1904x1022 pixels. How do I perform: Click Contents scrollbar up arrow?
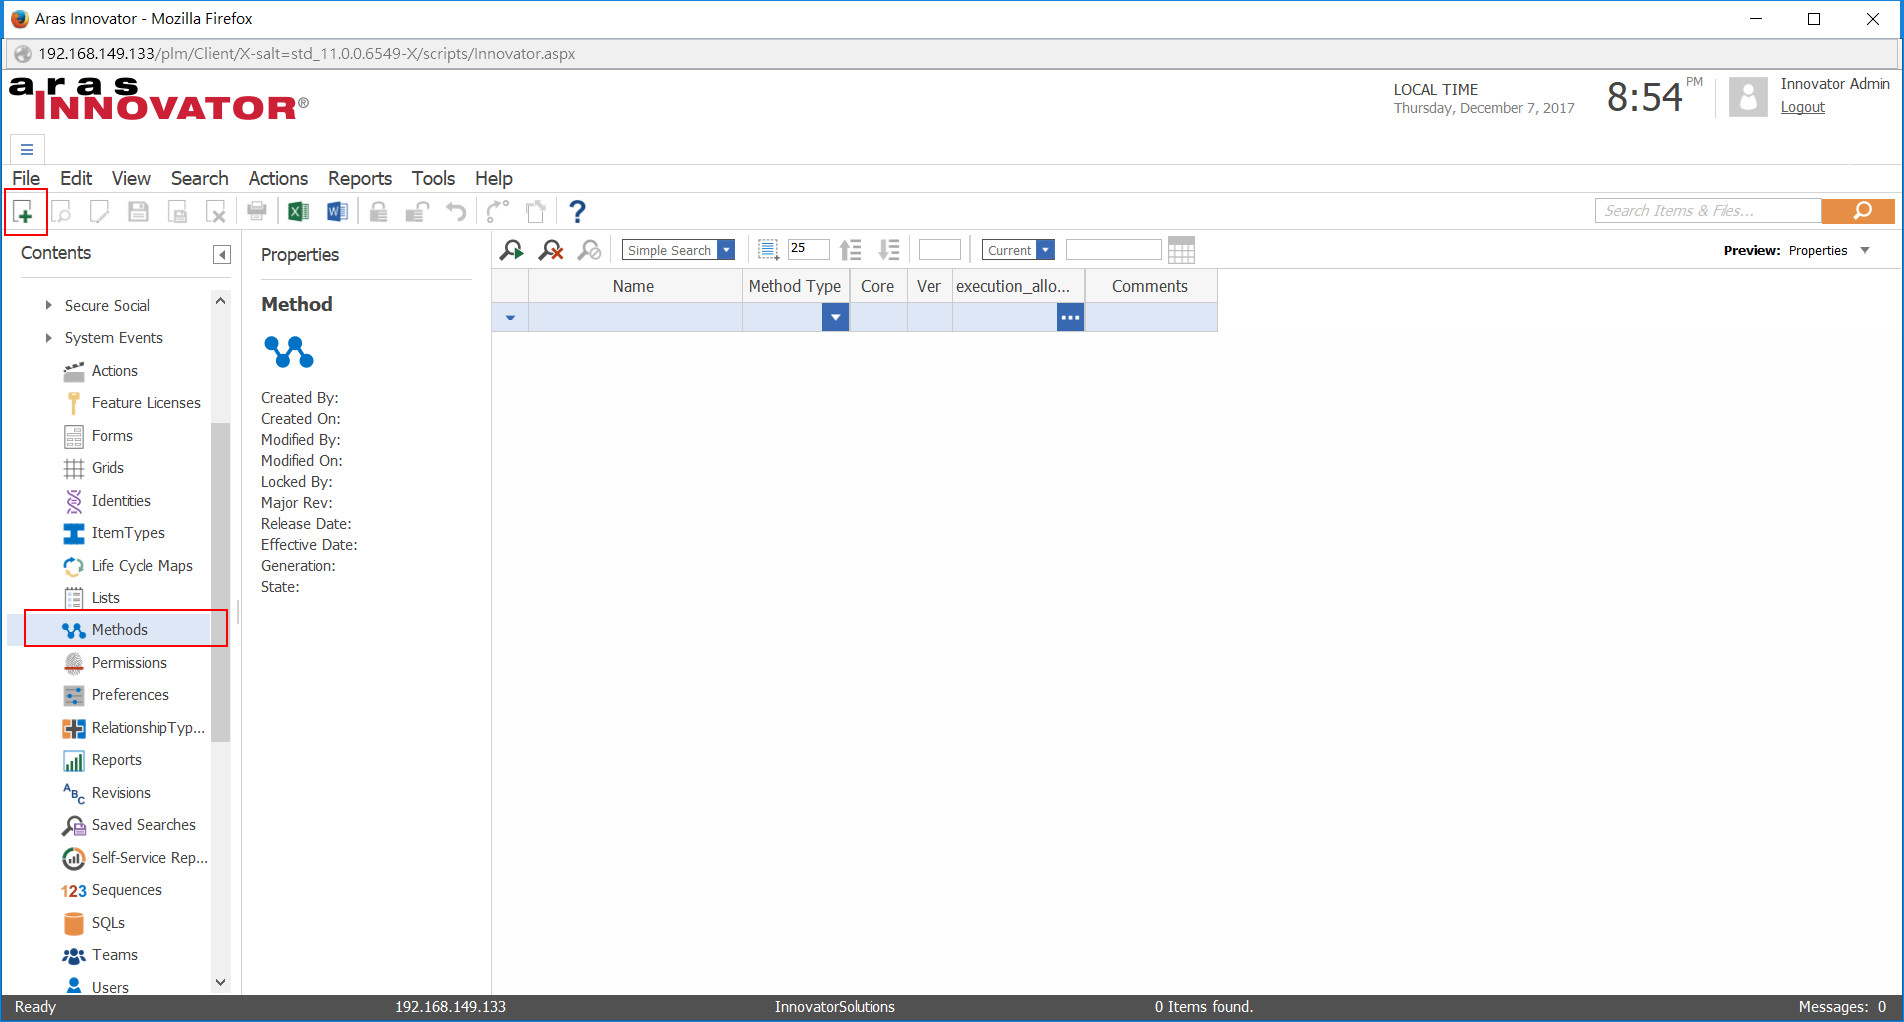[x=221, y=301]
